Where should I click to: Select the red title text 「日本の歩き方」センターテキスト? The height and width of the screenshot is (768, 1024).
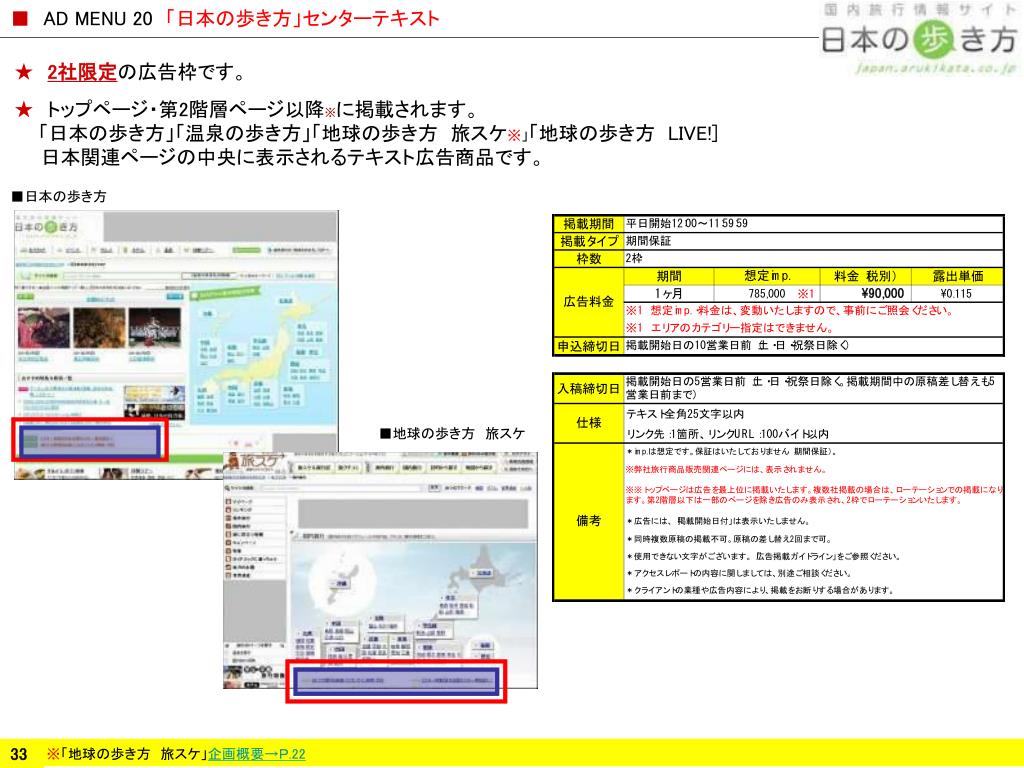[x=302, y=18]
